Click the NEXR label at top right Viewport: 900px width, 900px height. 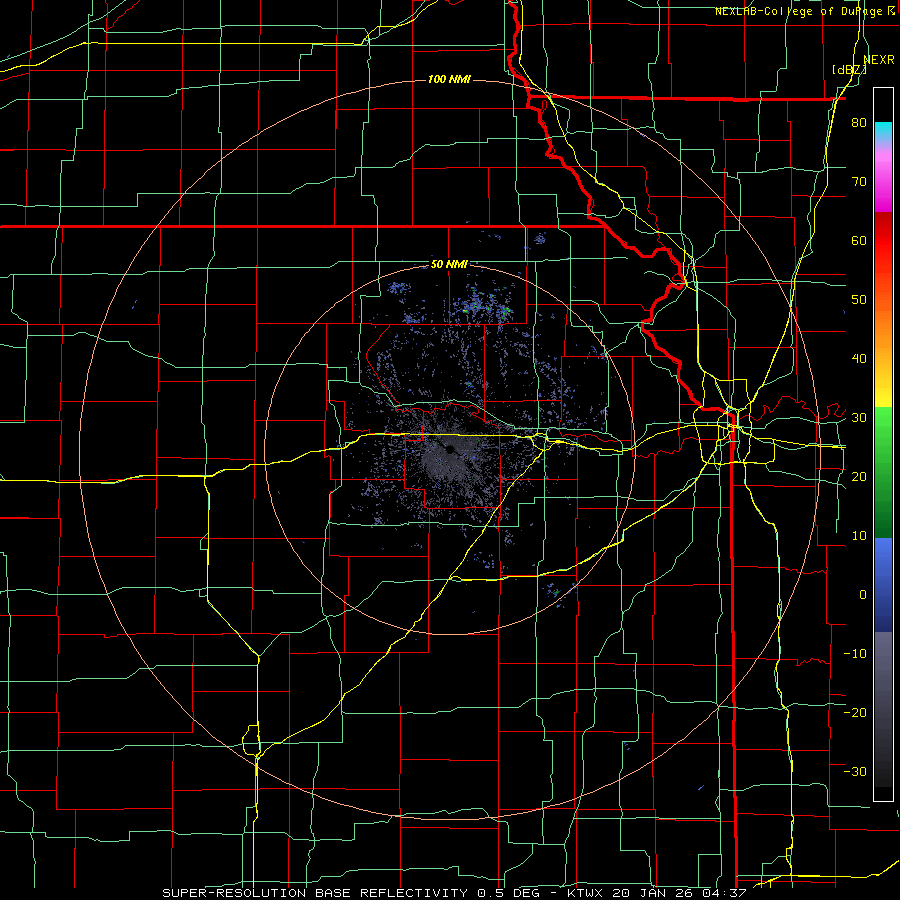point(879,60)
